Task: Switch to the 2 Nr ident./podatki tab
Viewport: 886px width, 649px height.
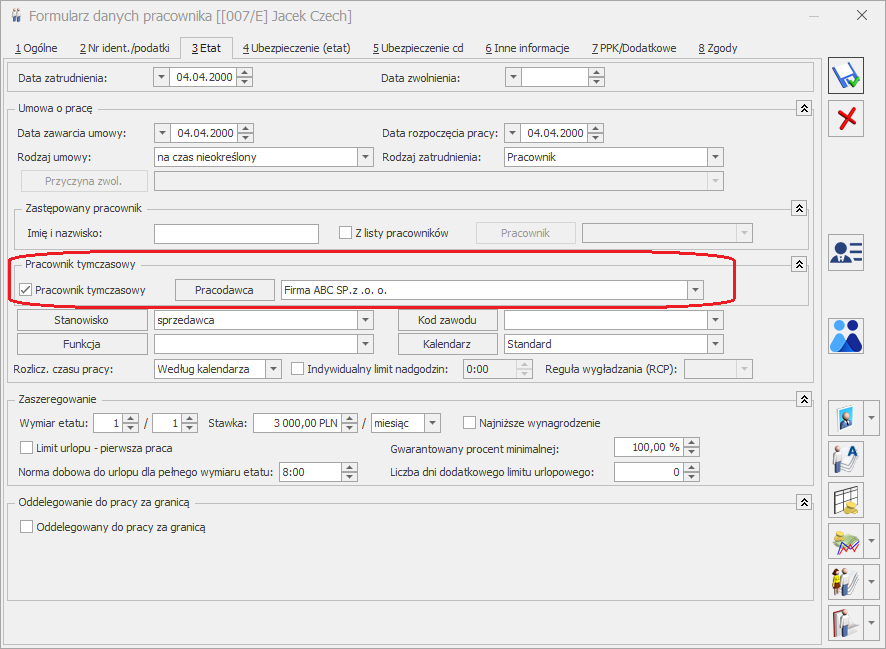Action: (x=124, y=48)
